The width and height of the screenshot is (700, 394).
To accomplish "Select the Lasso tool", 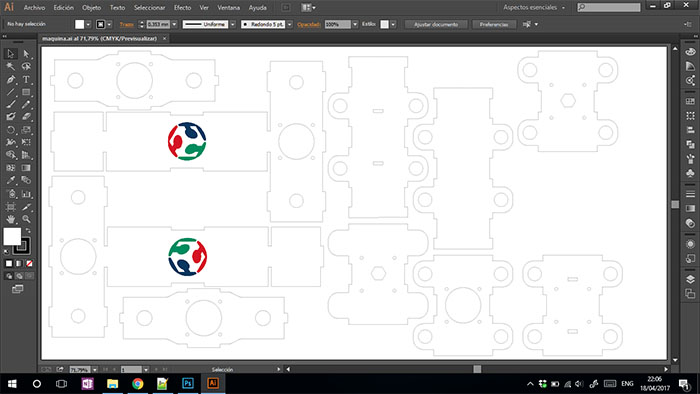I will pos(26,66).
